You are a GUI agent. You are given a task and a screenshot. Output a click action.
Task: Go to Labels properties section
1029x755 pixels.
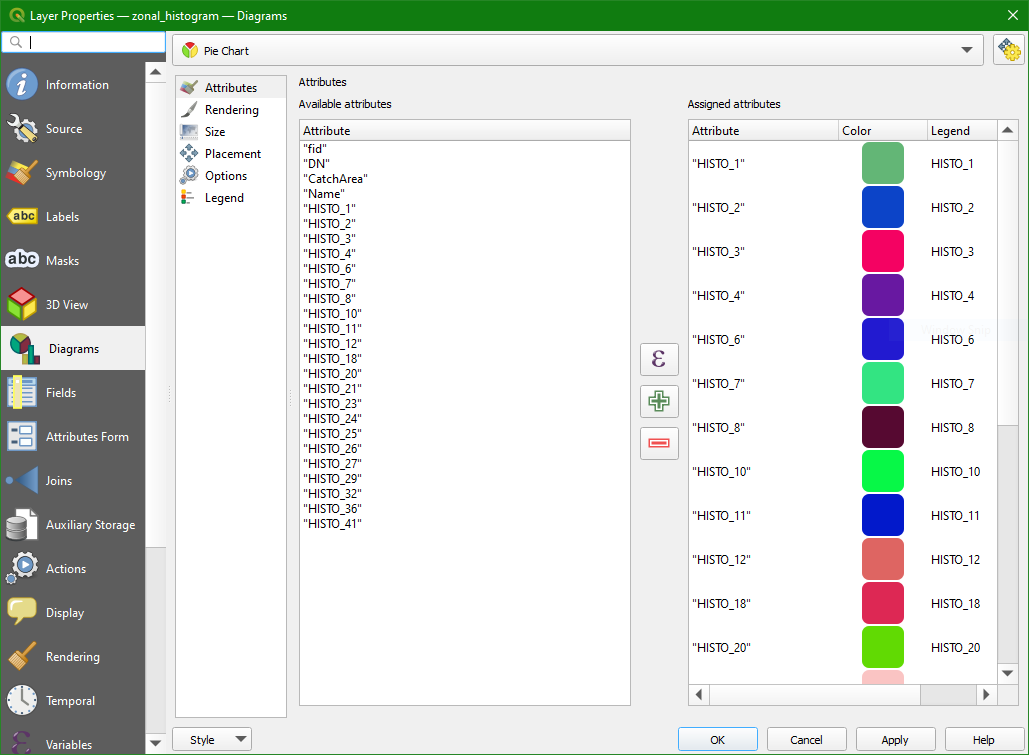[x=62, y=217]
